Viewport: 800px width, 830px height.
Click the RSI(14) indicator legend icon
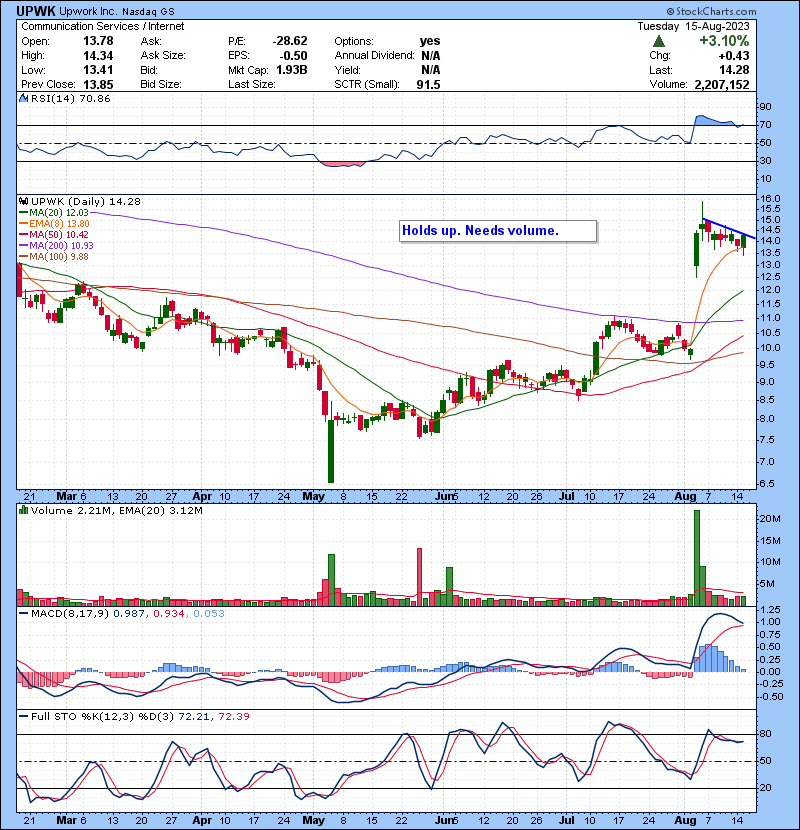pos(23,98)
